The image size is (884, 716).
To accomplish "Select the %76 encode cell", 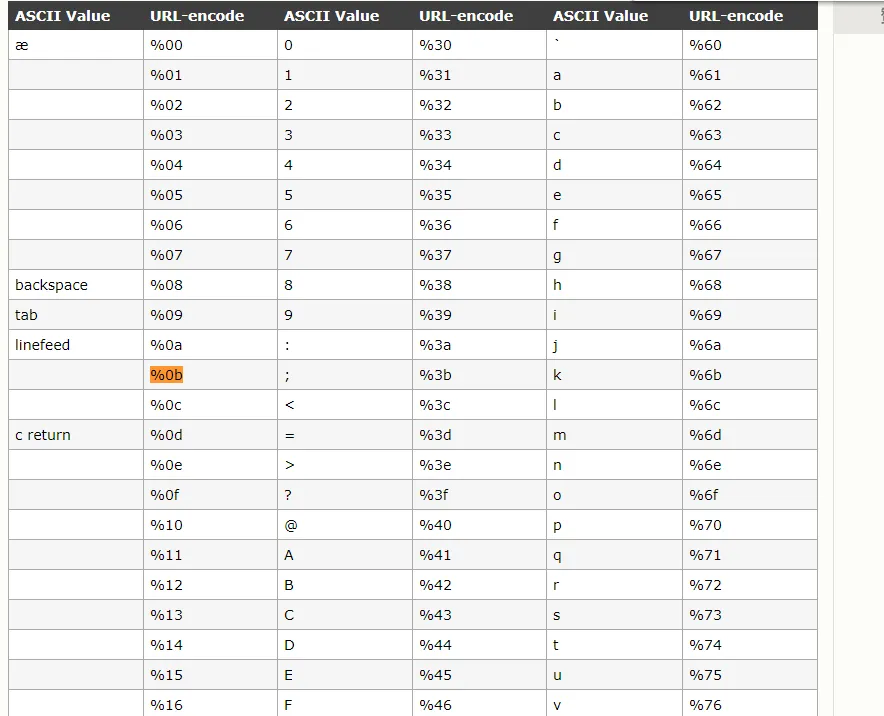I will 705,705.
